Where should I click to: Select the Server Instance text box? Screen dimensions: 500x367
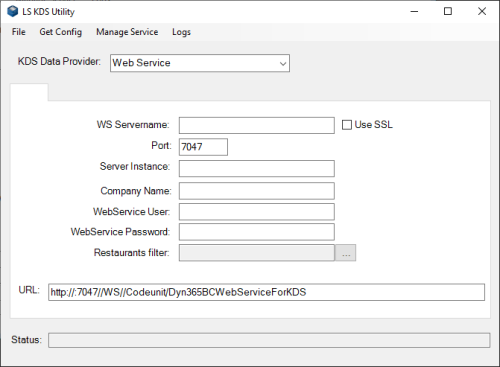(257, 169)
